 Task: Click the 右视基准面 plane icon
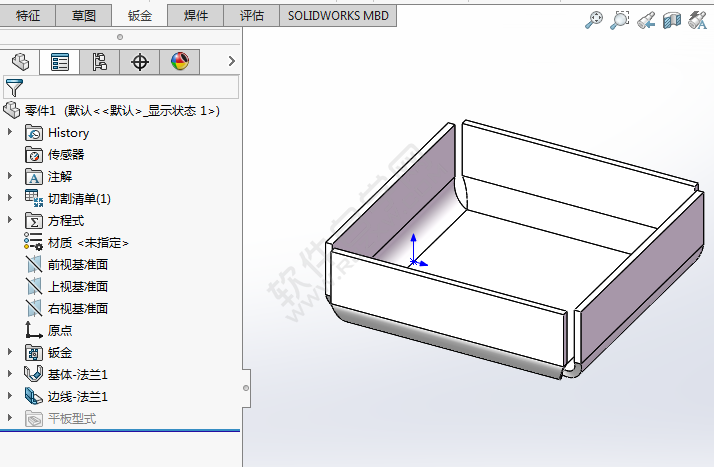[34, 308]
